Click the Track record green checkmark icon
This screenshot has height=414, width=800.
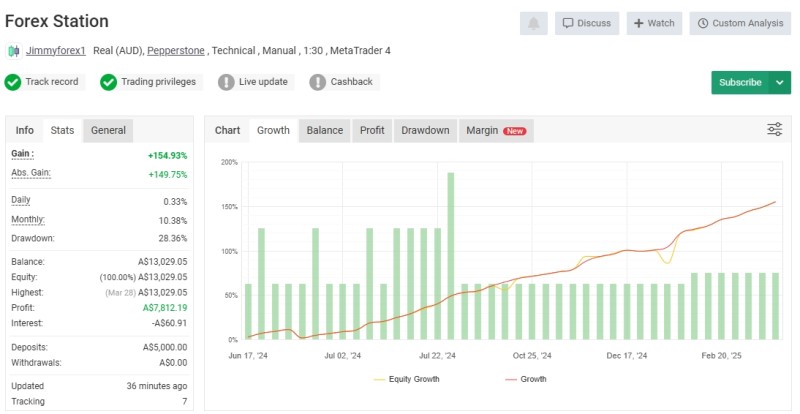pos(13,82)
